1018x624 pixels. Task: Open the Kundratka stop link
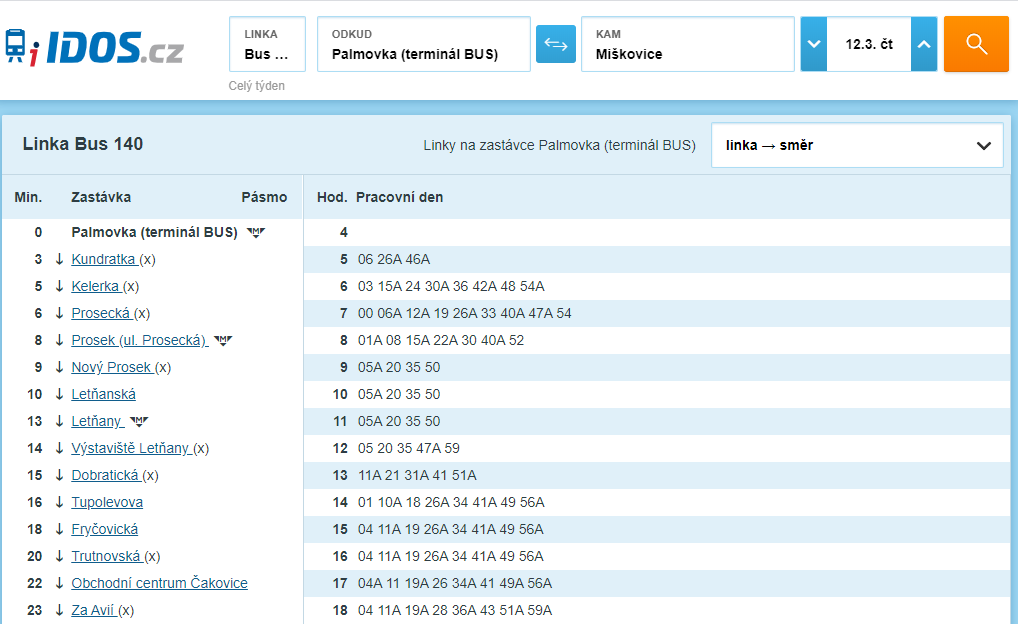coord(104,259)
